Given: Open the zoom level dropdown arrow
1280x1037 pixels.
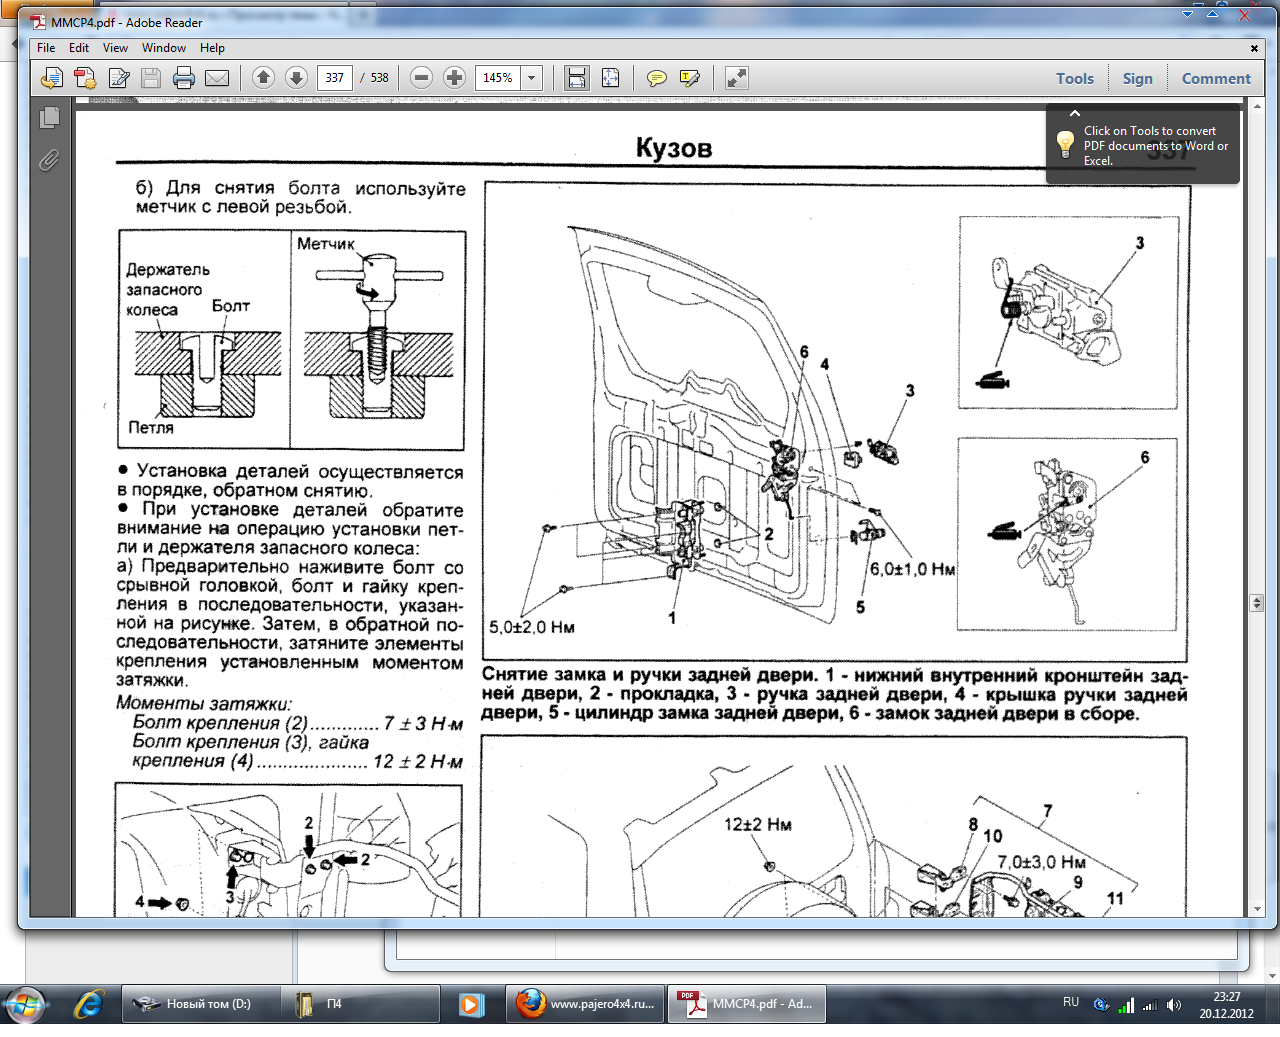Looking at the screenshot, I should [x=532, y=78].
